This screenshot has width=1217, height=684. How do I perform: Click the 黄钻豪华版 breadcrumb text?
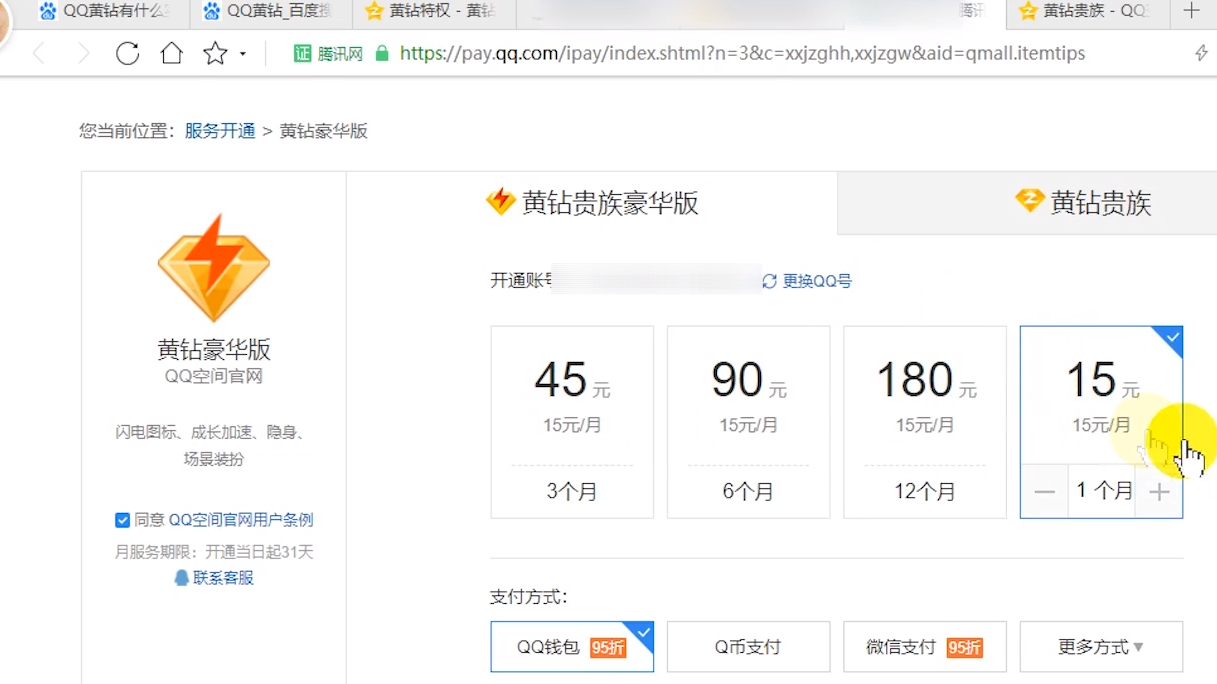coord(323,131)
